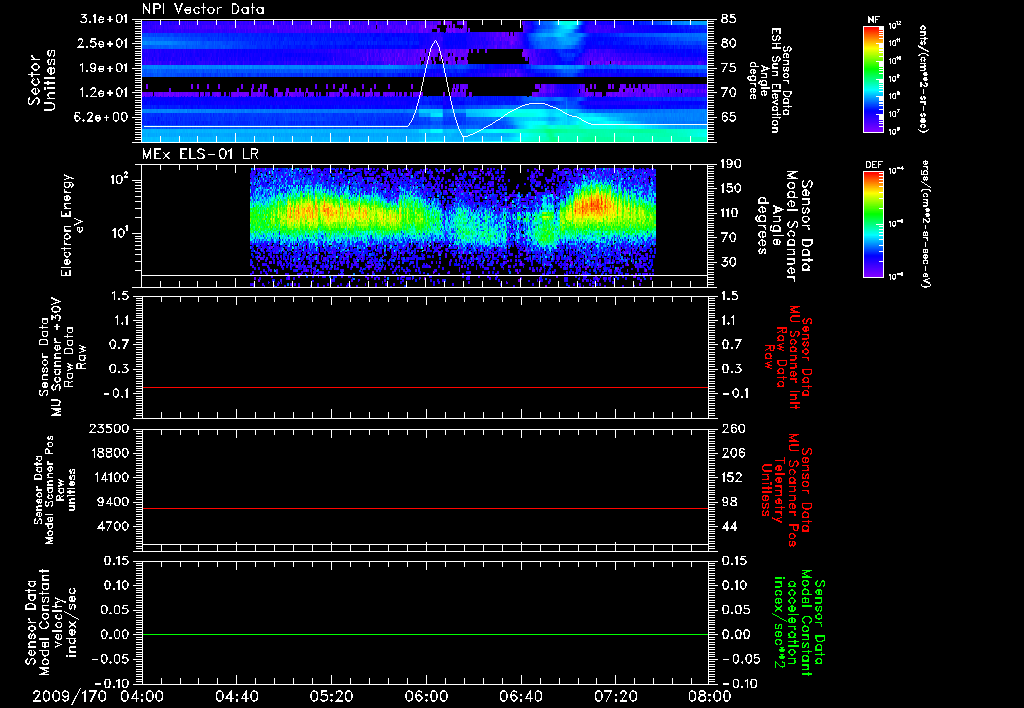The width and height of the screenshot is (1024, 708).
Task: Click the "85" sun elevation tick value
Action: coord(729,19)
